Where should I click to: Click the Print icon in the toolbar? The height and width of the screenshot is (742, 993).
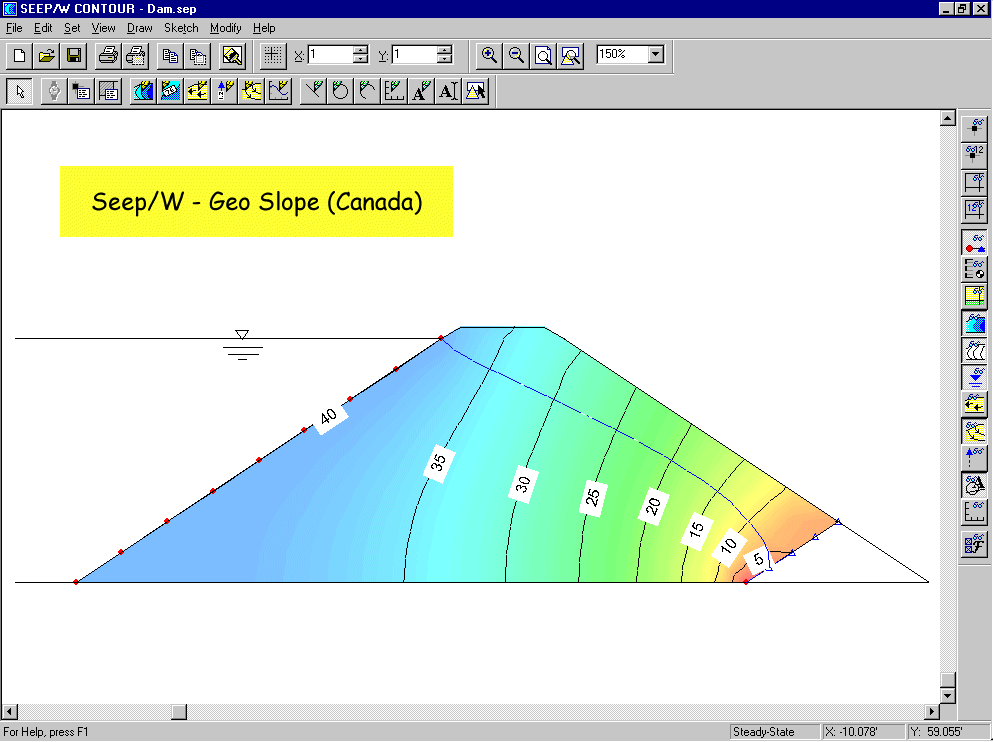pyautogui.click(x=108, y=55)
